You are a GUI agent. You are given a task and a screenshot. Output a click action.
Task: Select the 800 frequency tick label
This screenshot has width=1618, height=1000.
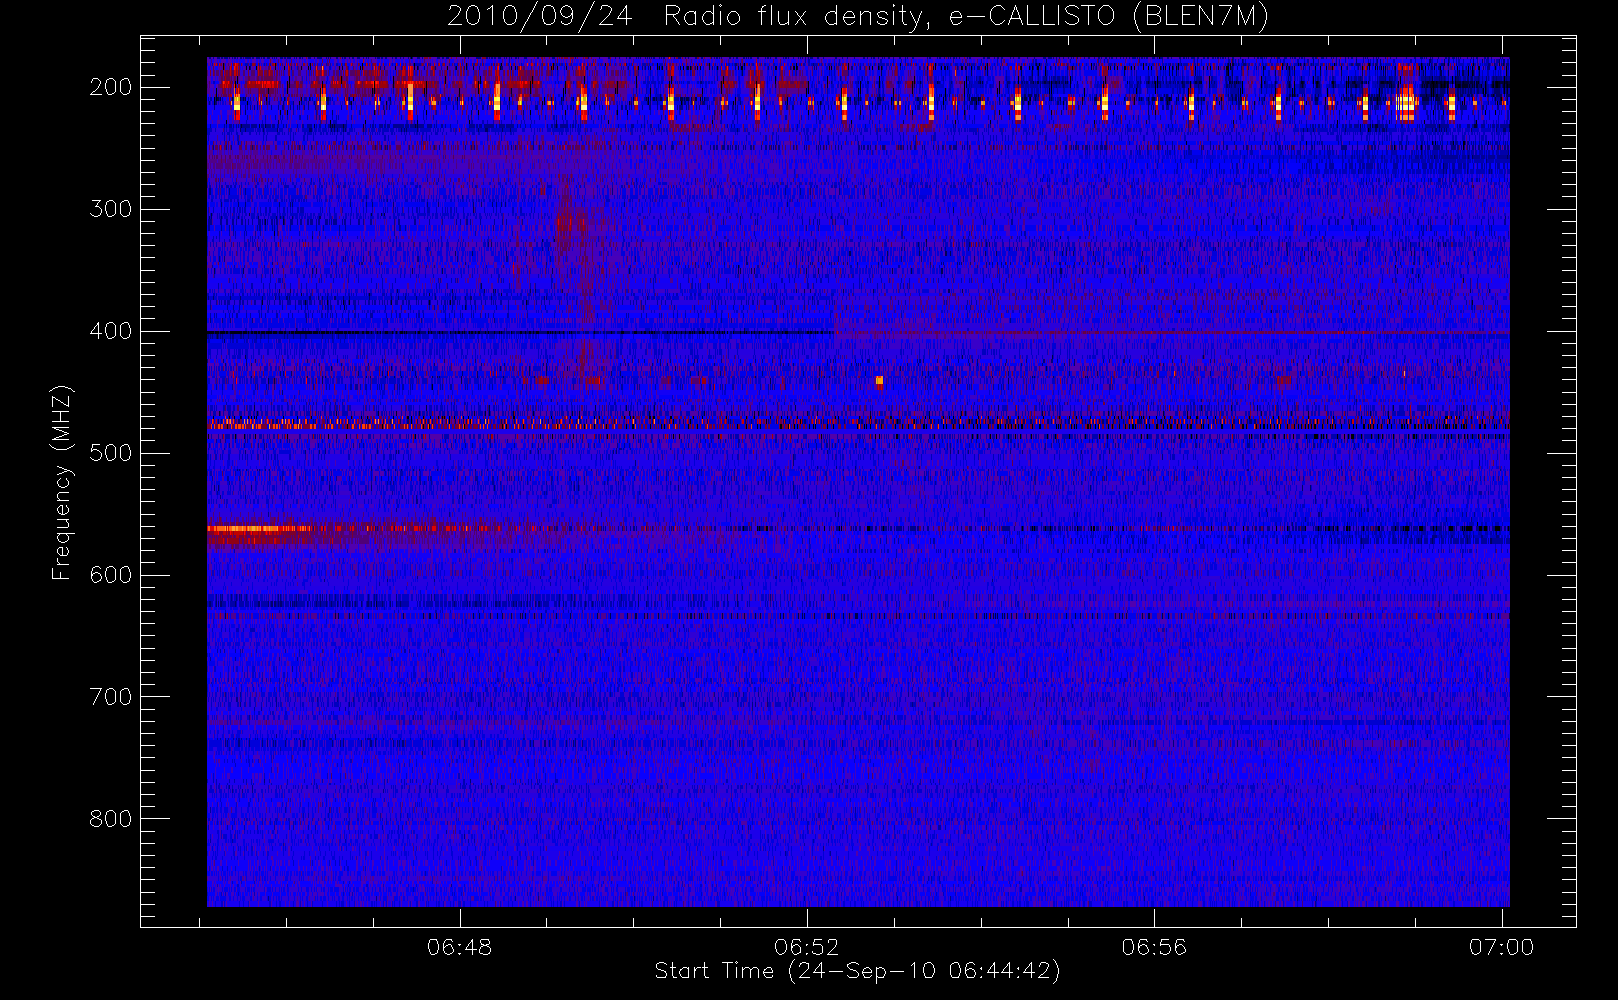pyautogui.click(x=110, y=819)
